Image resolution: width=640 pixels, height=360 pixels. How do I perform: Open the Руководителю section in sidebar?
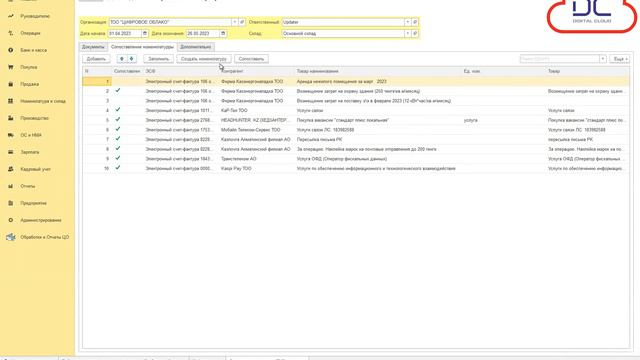pyautogui.click(x=35, y=16)
